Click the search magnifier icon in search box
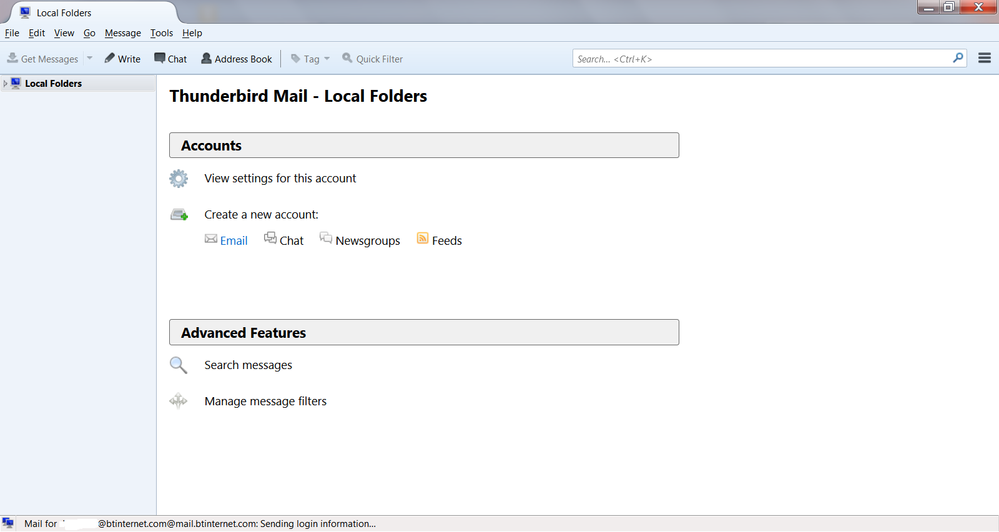The height and width of the screenshot is (532, 999). [958, 58]
